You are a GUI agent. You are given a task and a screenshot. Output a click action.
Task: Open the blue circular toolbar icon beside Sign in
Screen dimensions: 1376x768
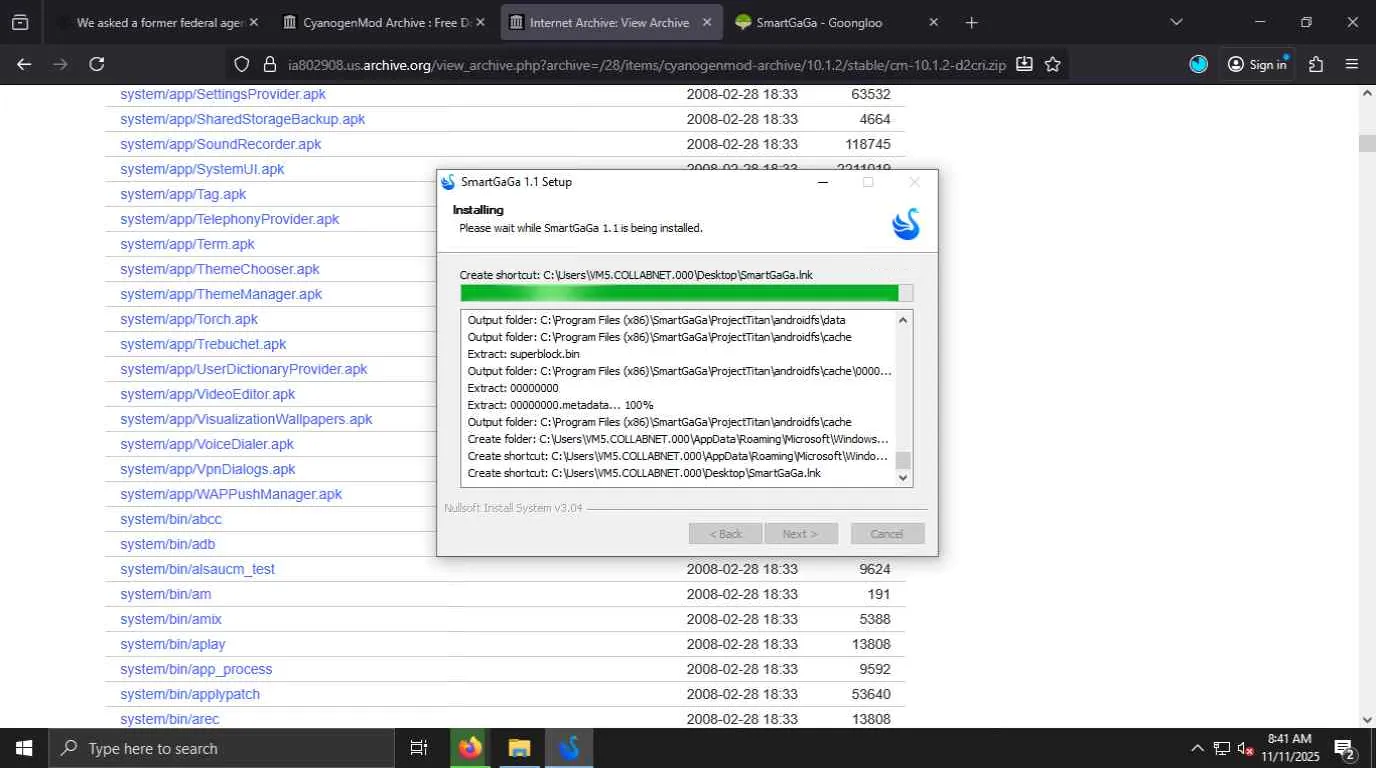(x=1199, y=64)
